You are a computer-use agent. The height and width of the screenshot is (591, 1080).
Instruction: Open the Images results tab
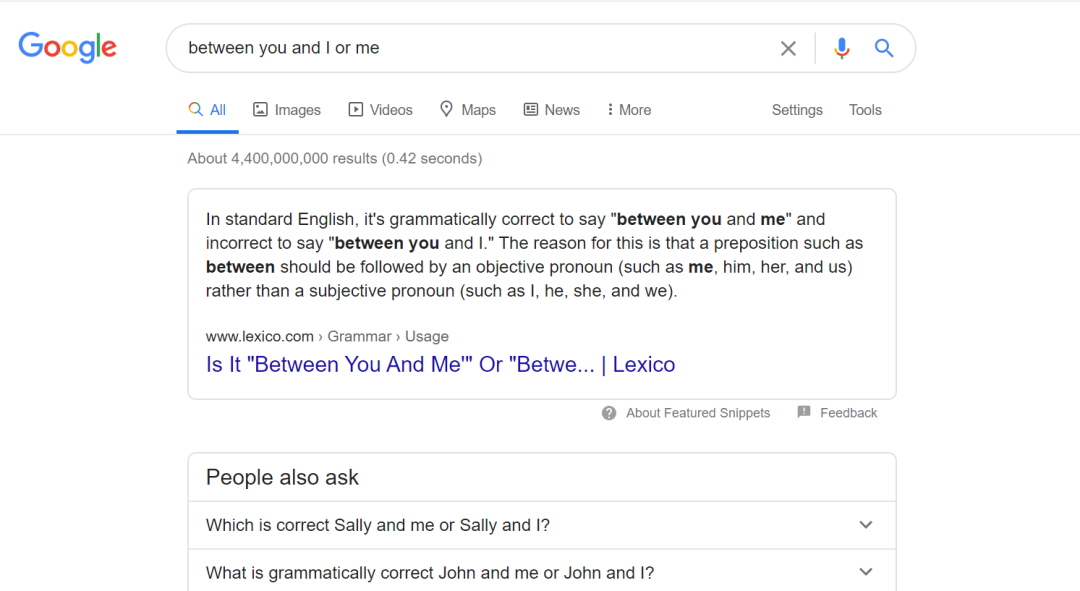click(x=287, y=110)
